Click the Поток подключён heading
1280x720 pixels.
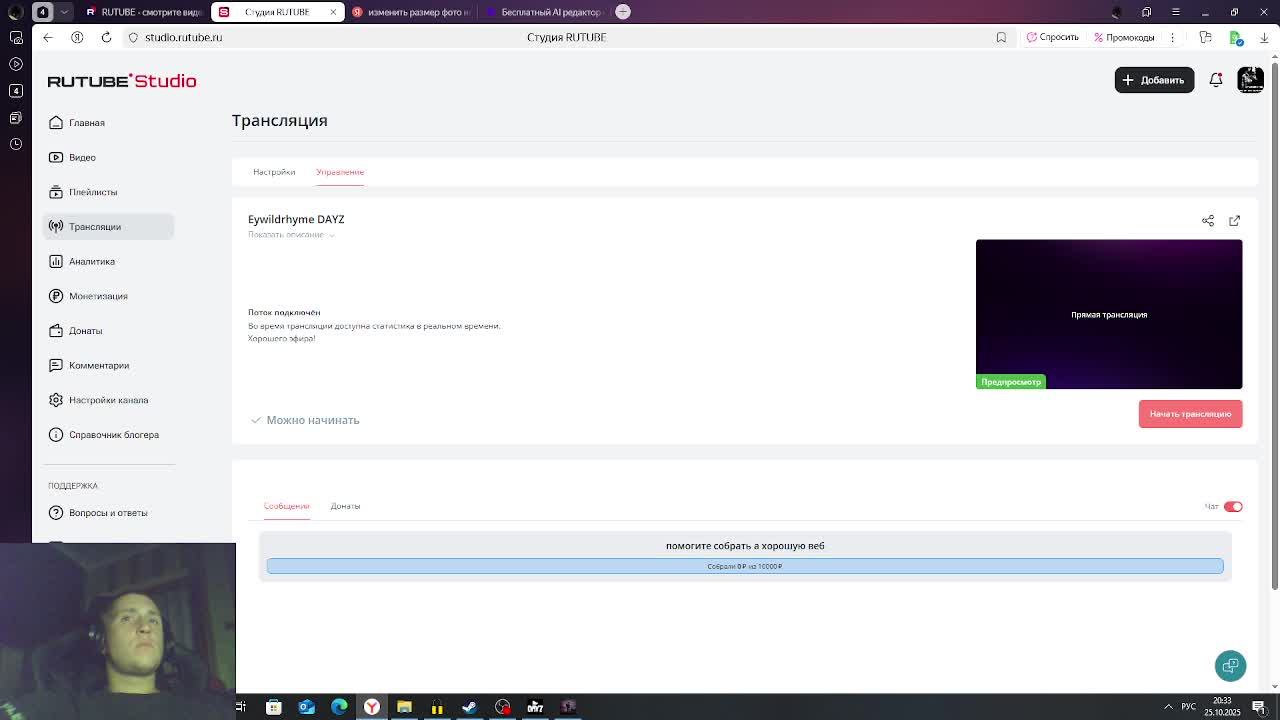pos(284,312)
